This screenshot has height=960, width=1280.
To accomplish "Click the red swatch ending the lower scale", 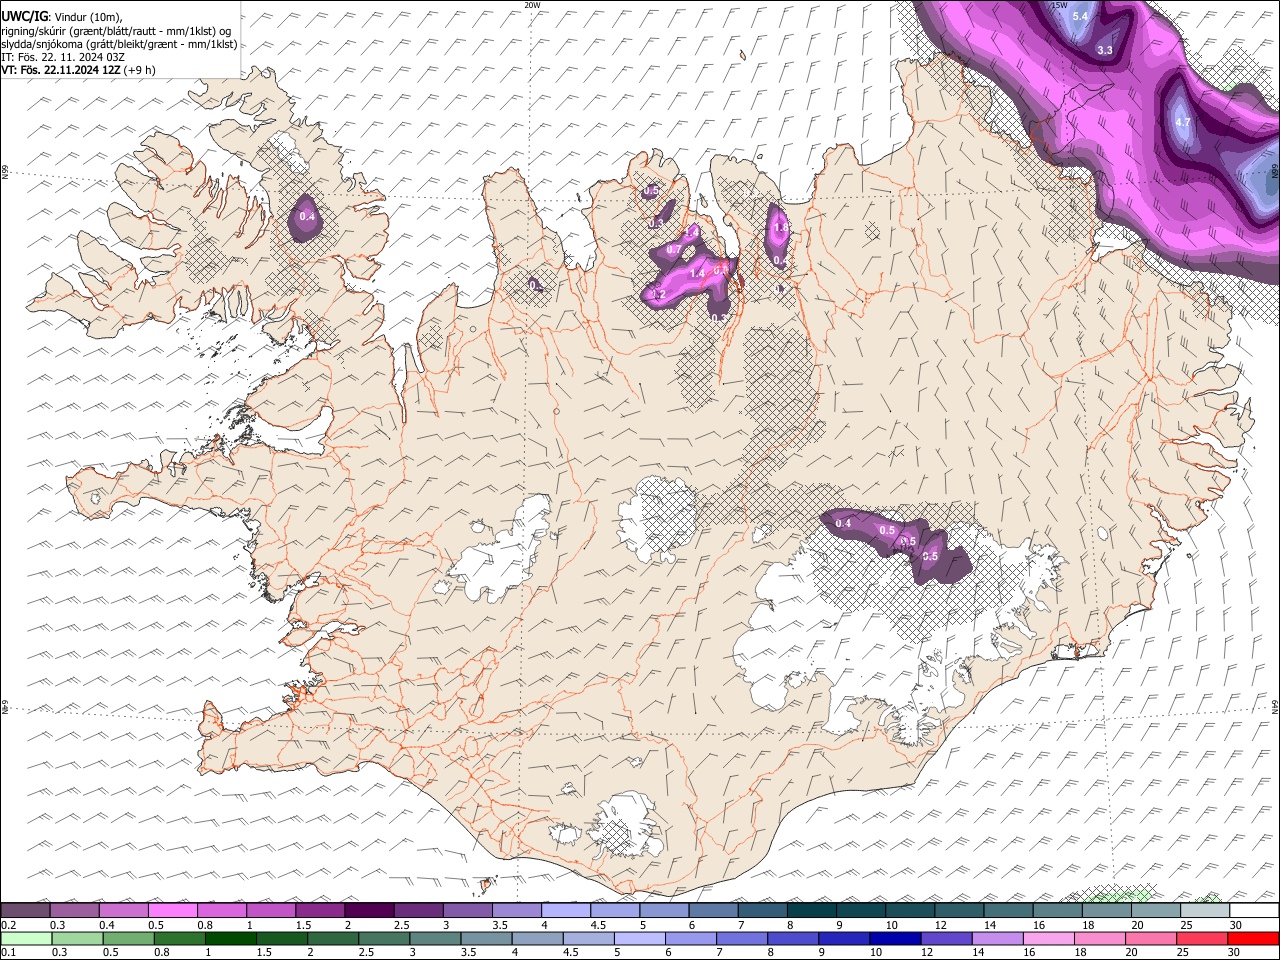I will (1253, 939).
